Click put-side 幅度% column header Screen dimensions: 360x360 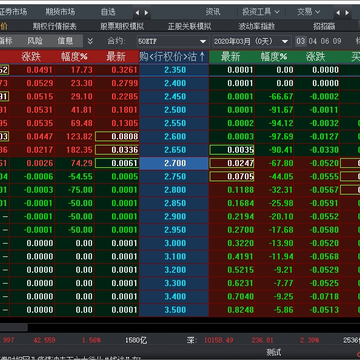(x=274, y=57)
